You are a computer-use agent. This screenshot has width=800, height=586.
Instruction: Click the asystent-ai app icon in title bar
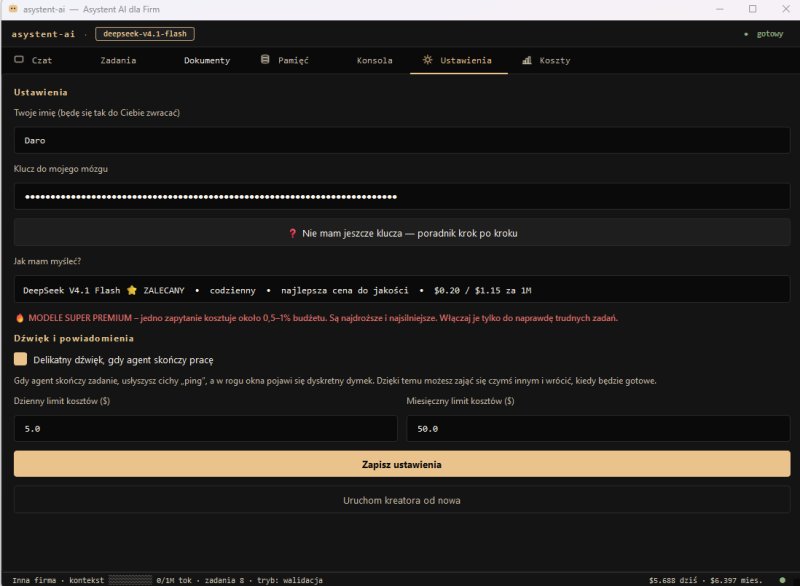[x=13, y=9]
